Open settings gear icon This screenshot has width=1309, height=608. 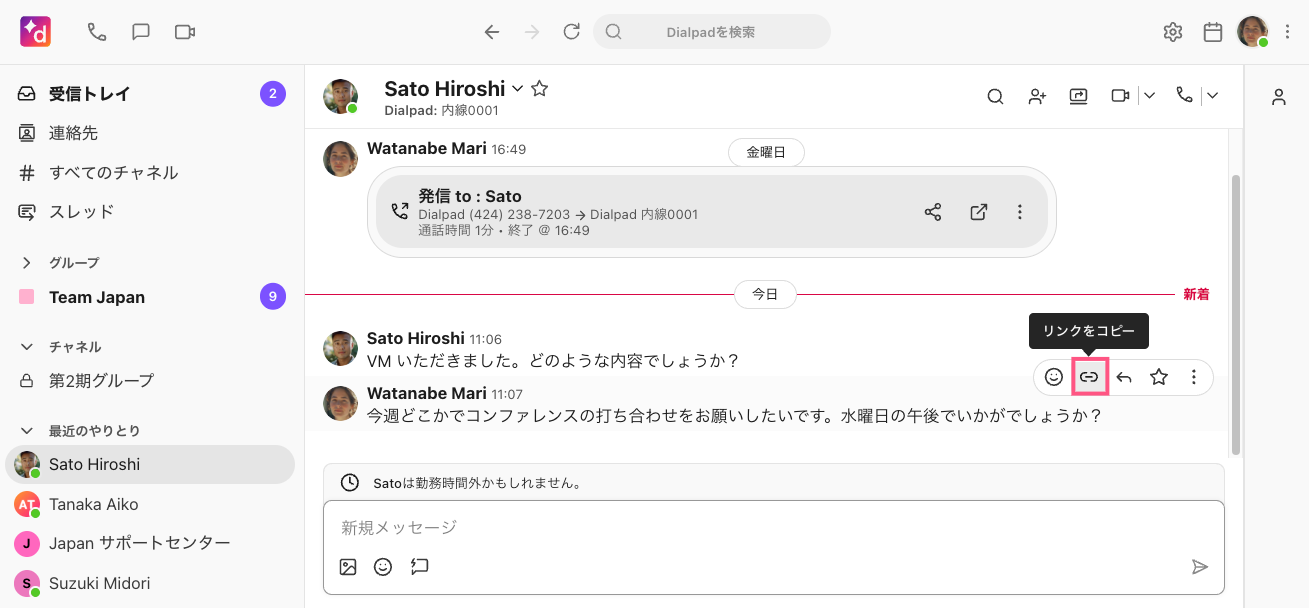pos(1173,32)
